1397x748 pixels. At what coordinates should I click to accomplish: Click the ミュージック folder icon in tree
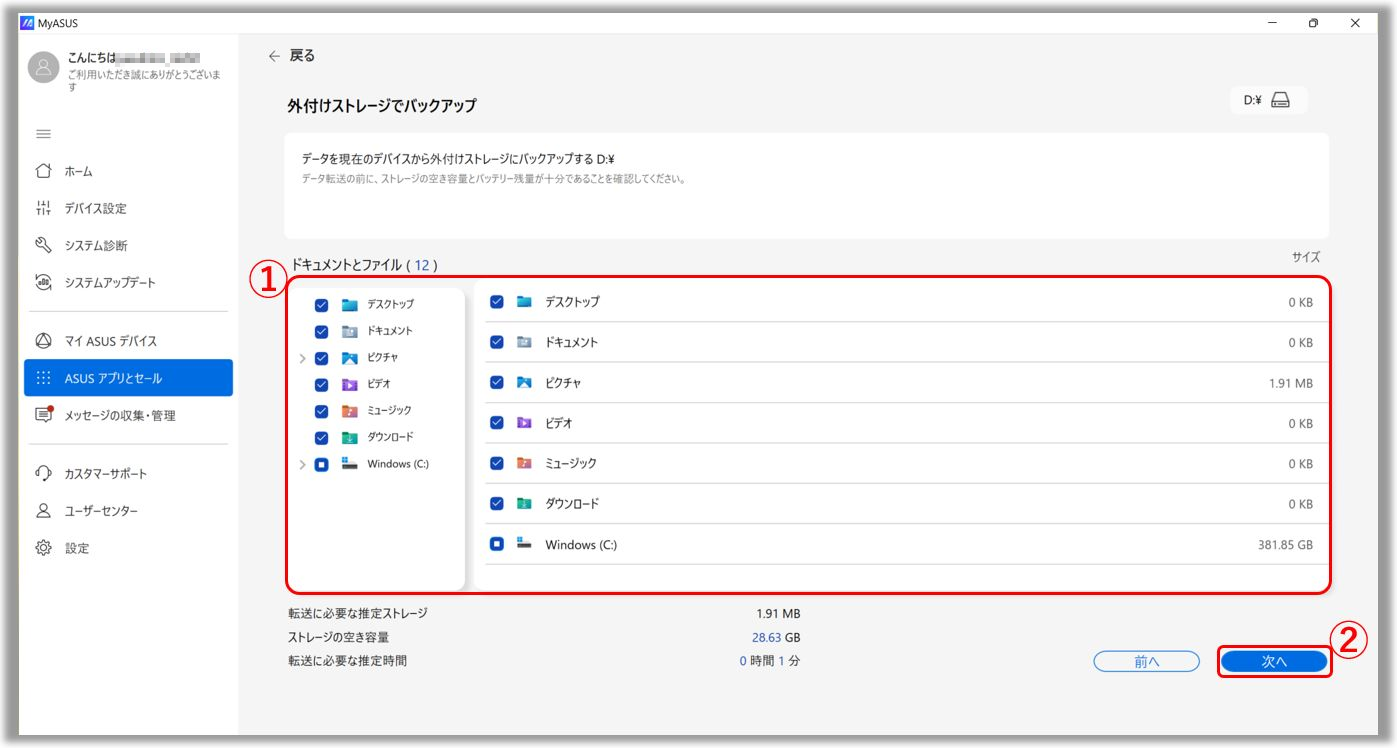(349, 411)
